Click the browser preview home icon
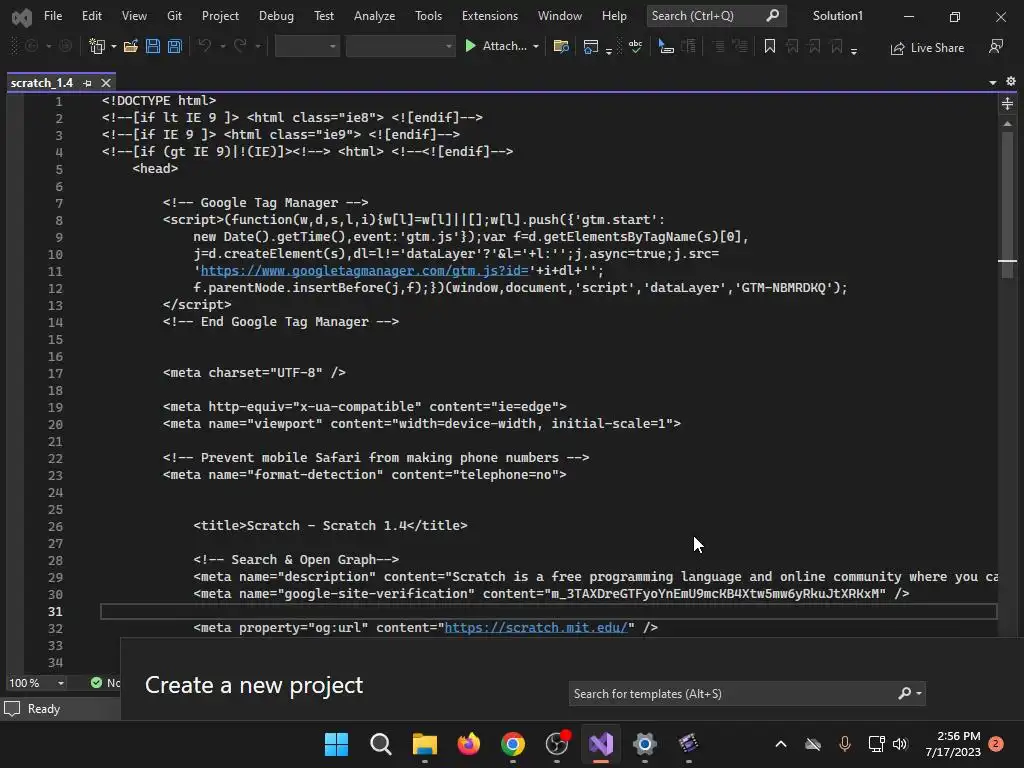 (591, 46)
